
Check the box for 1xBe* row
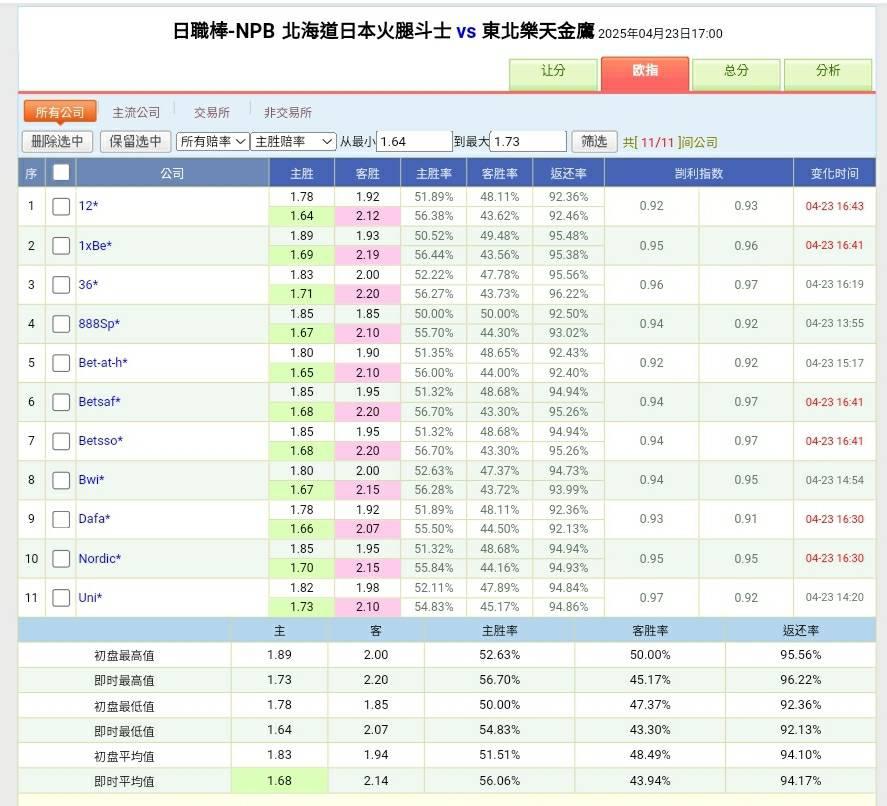point(61,245)
